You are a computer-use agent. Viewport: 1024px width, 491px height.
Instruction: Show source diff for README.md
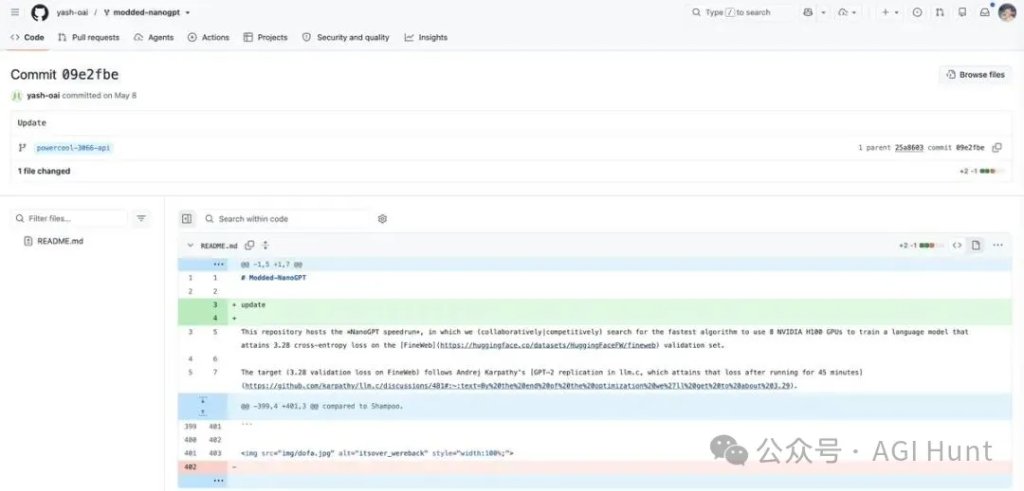[957, 246]
